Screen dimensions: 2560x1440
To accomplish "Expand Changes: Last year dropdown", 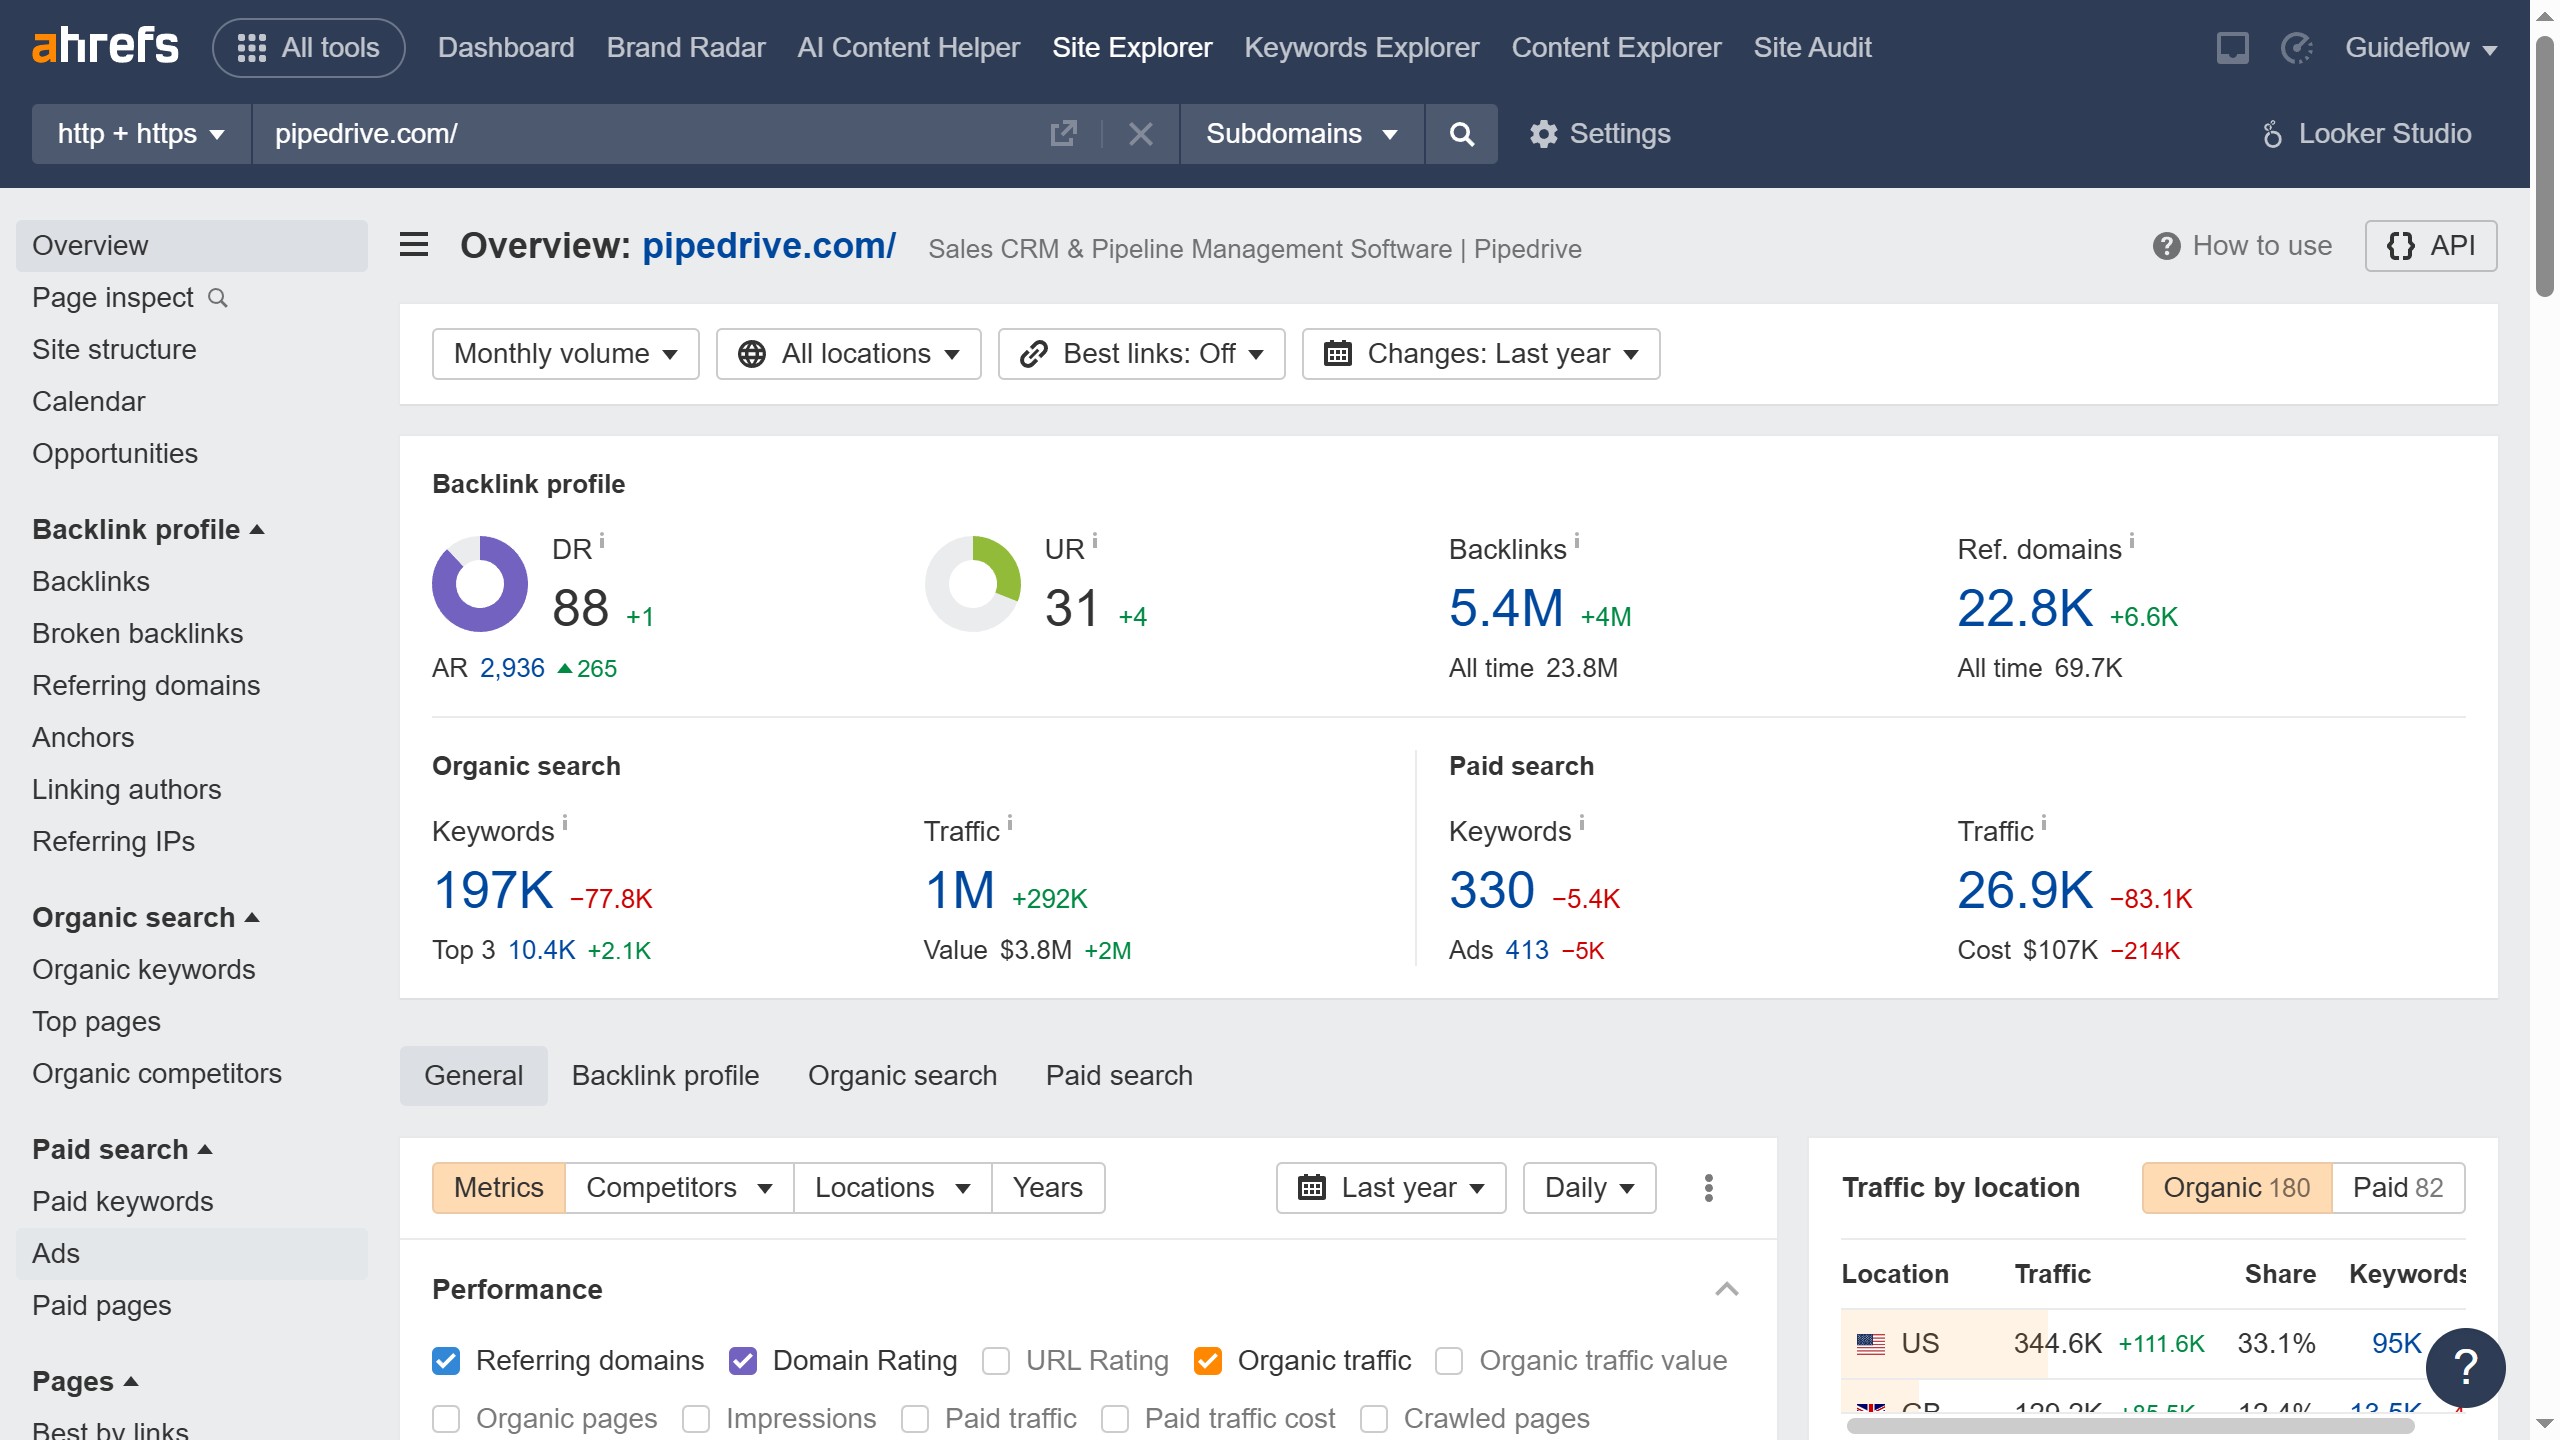I will coord(1480,354).
